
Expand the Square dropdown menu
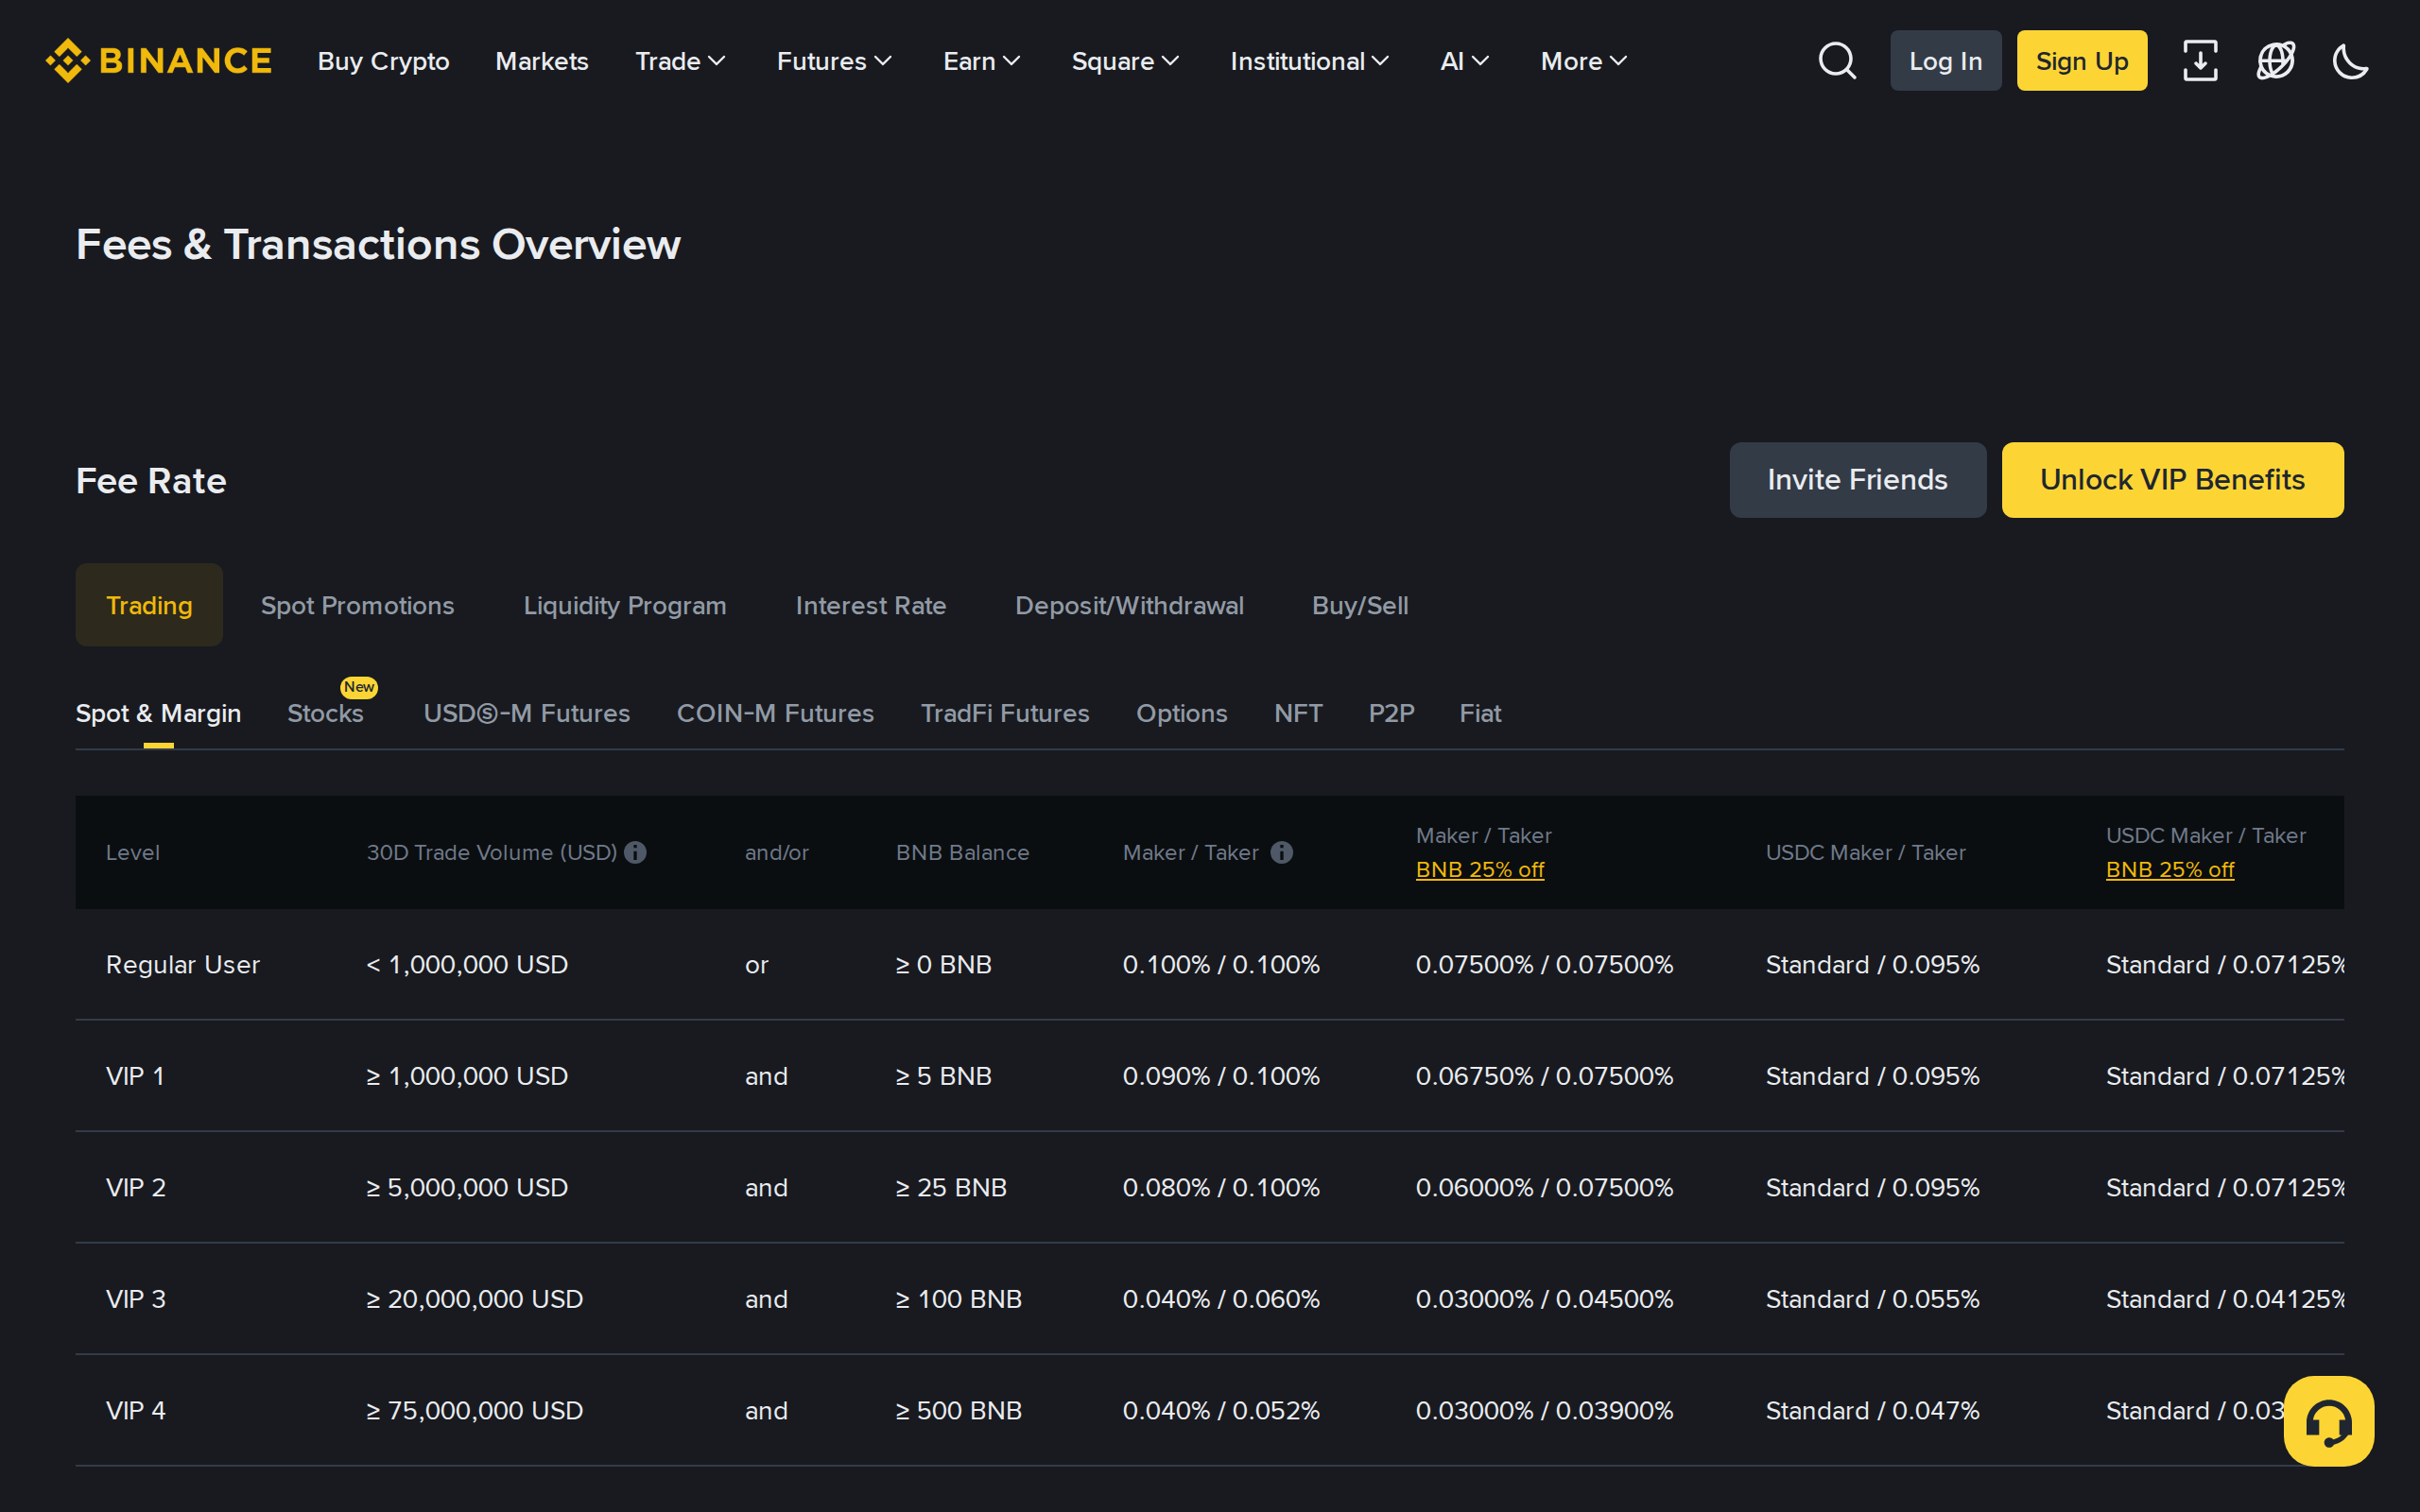pyautogui.click(x=1125, y=61)
